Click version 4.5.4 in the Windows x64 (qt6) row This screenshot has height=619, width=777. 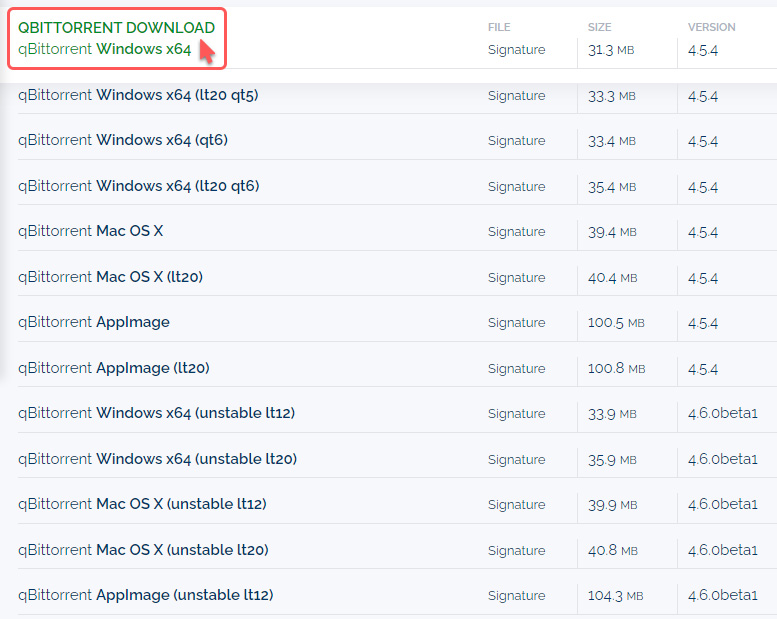[x=703, y=142]
